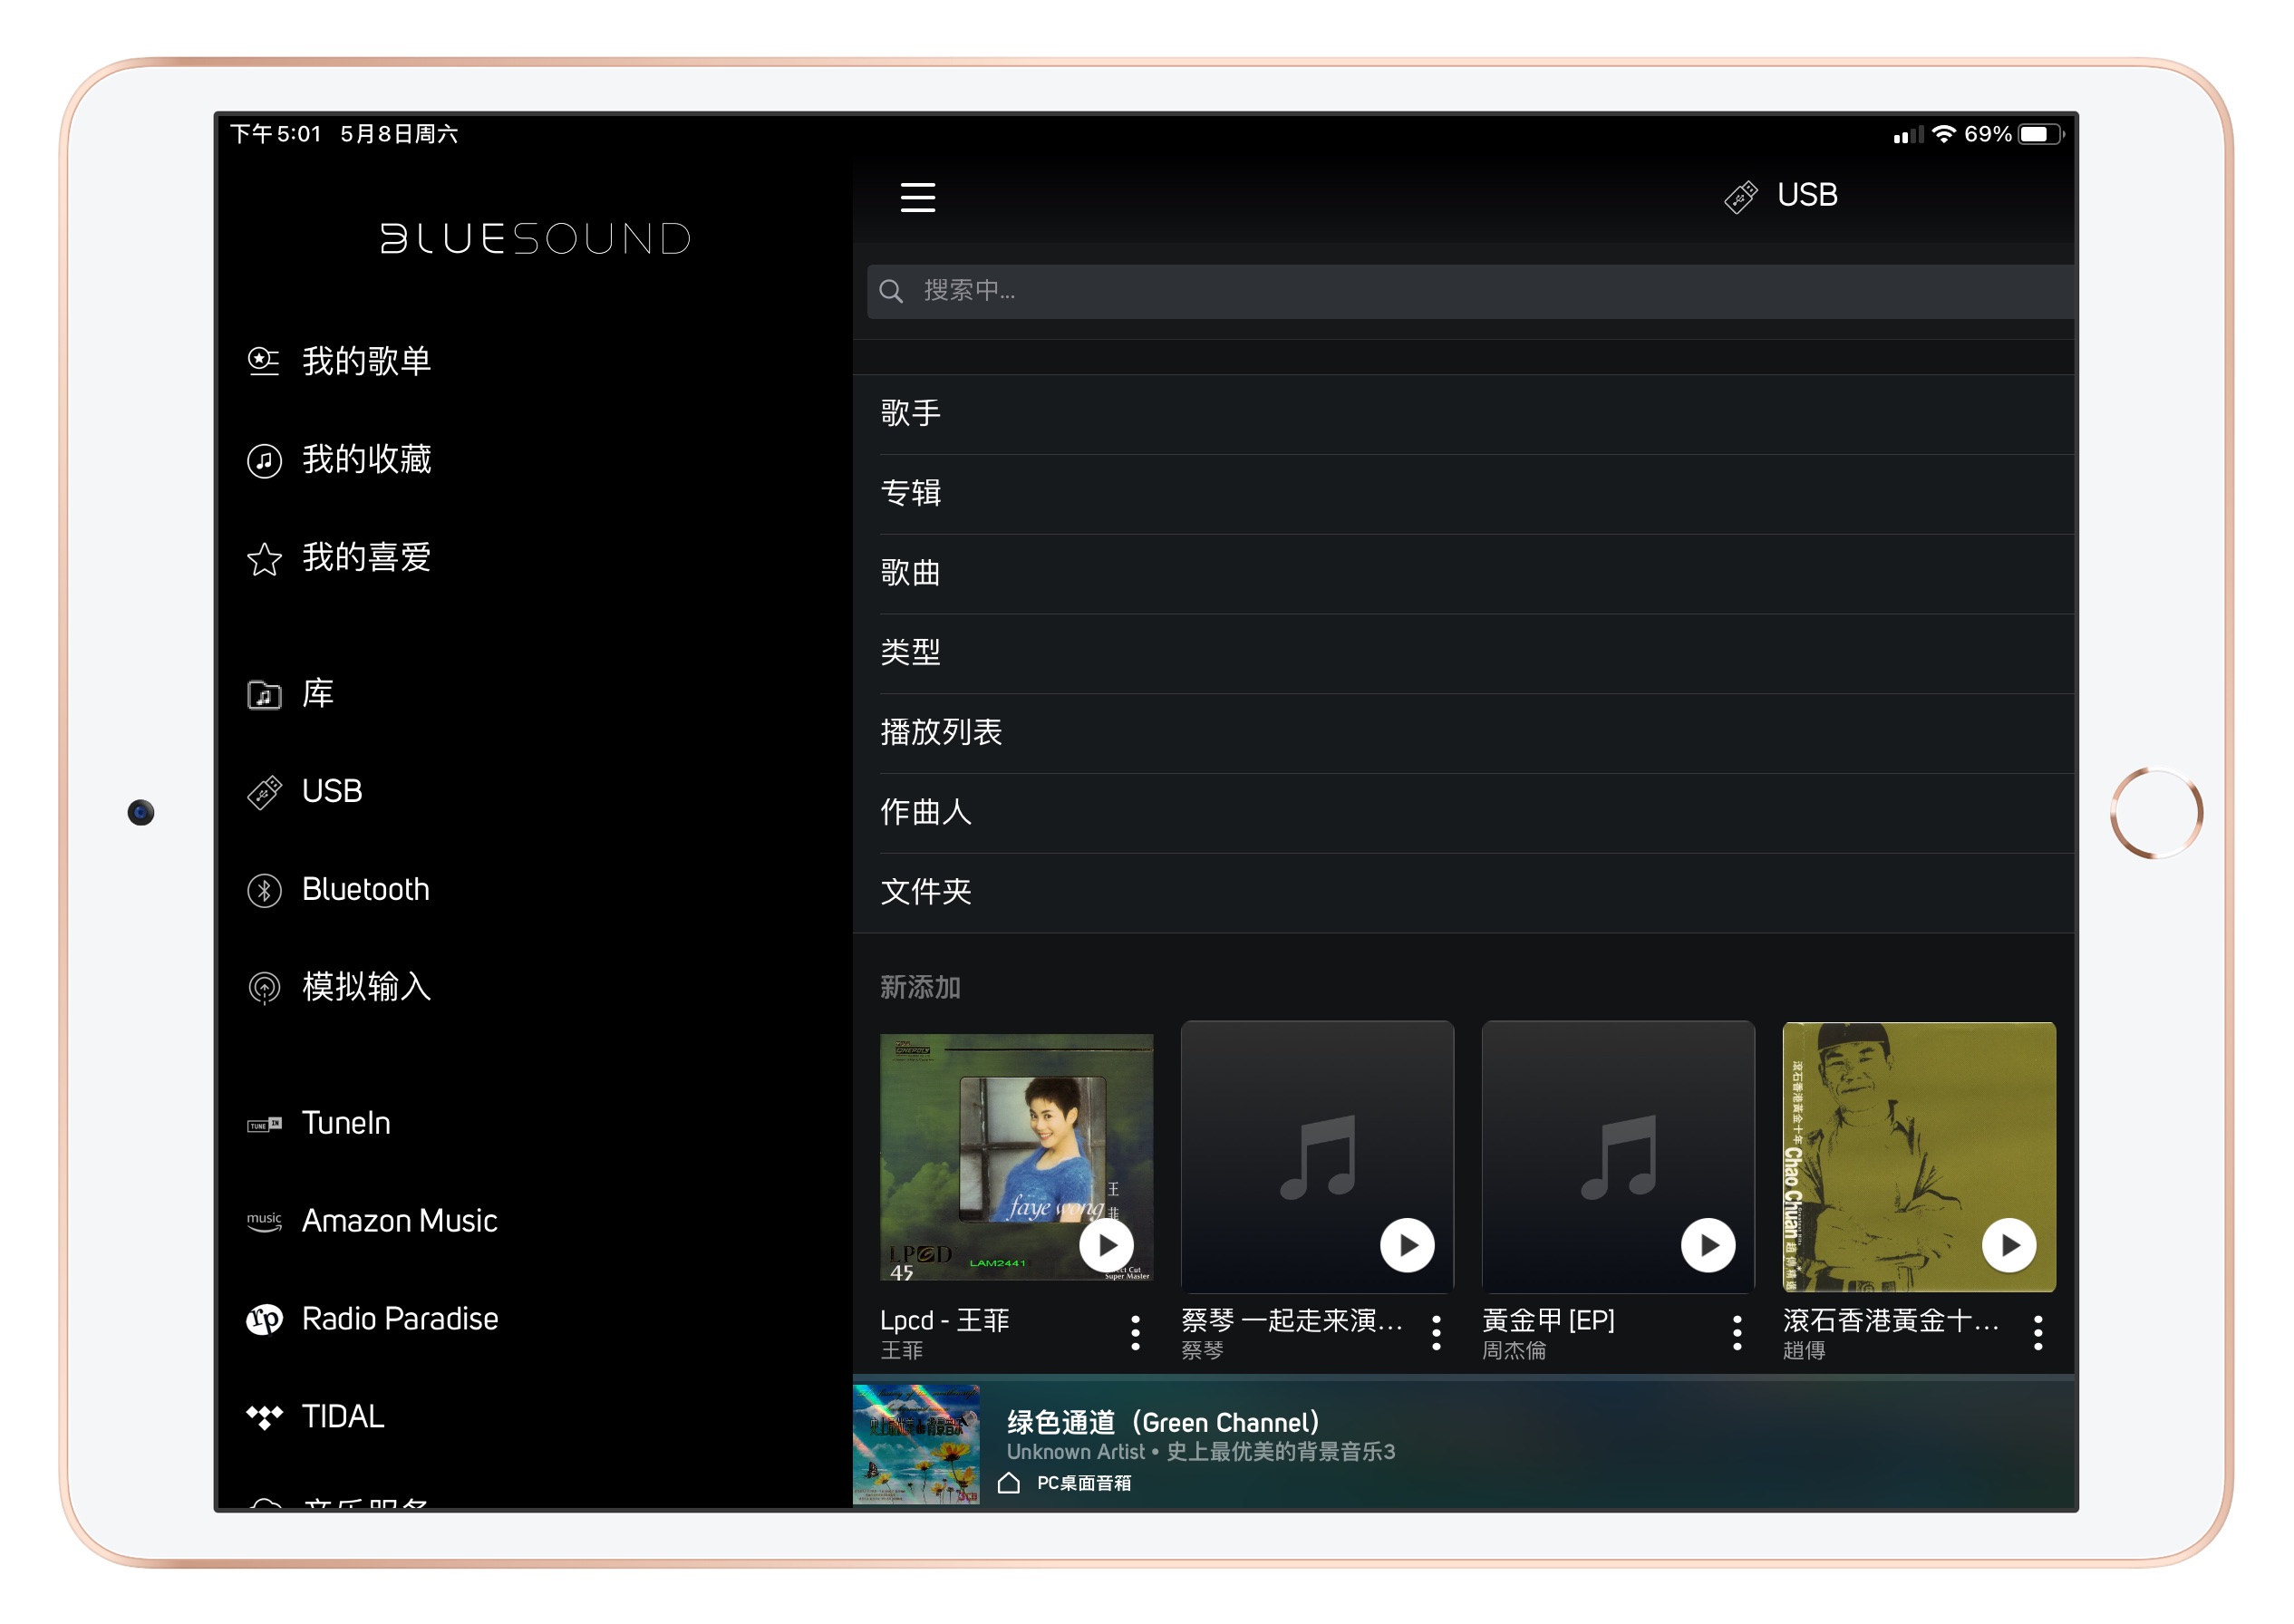2294x1624 pixels.
Task: Open 我的收藏 favorites section
Action: (367, 459)
